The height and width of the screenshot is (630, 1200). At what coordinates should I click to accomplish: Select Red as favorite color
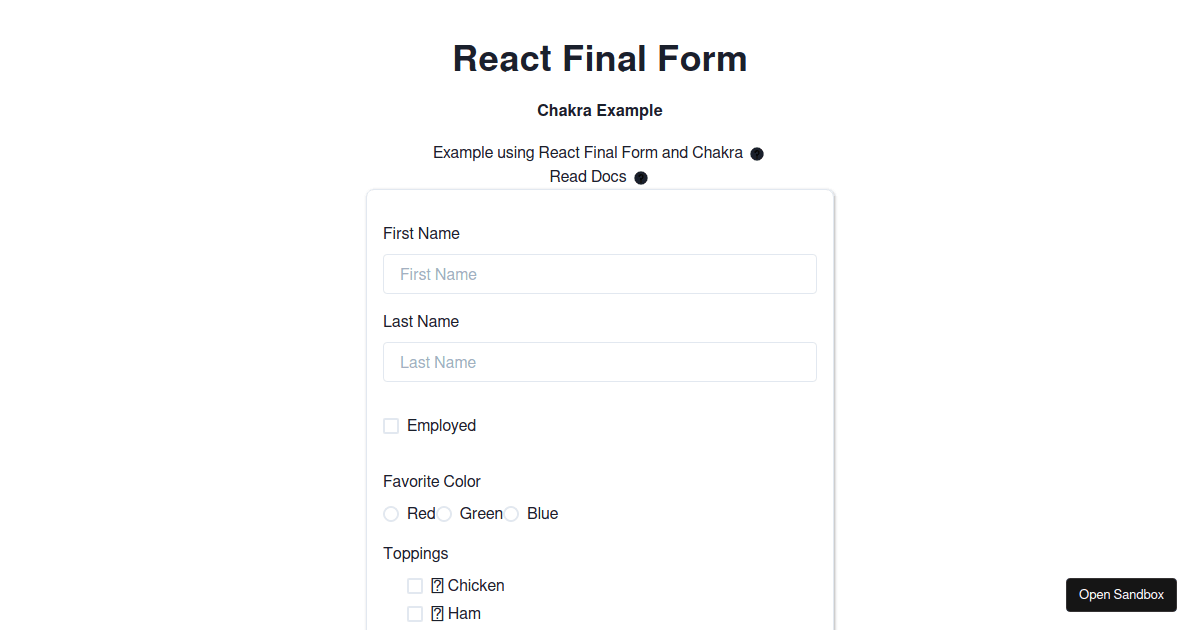click(x=390, y=513)
